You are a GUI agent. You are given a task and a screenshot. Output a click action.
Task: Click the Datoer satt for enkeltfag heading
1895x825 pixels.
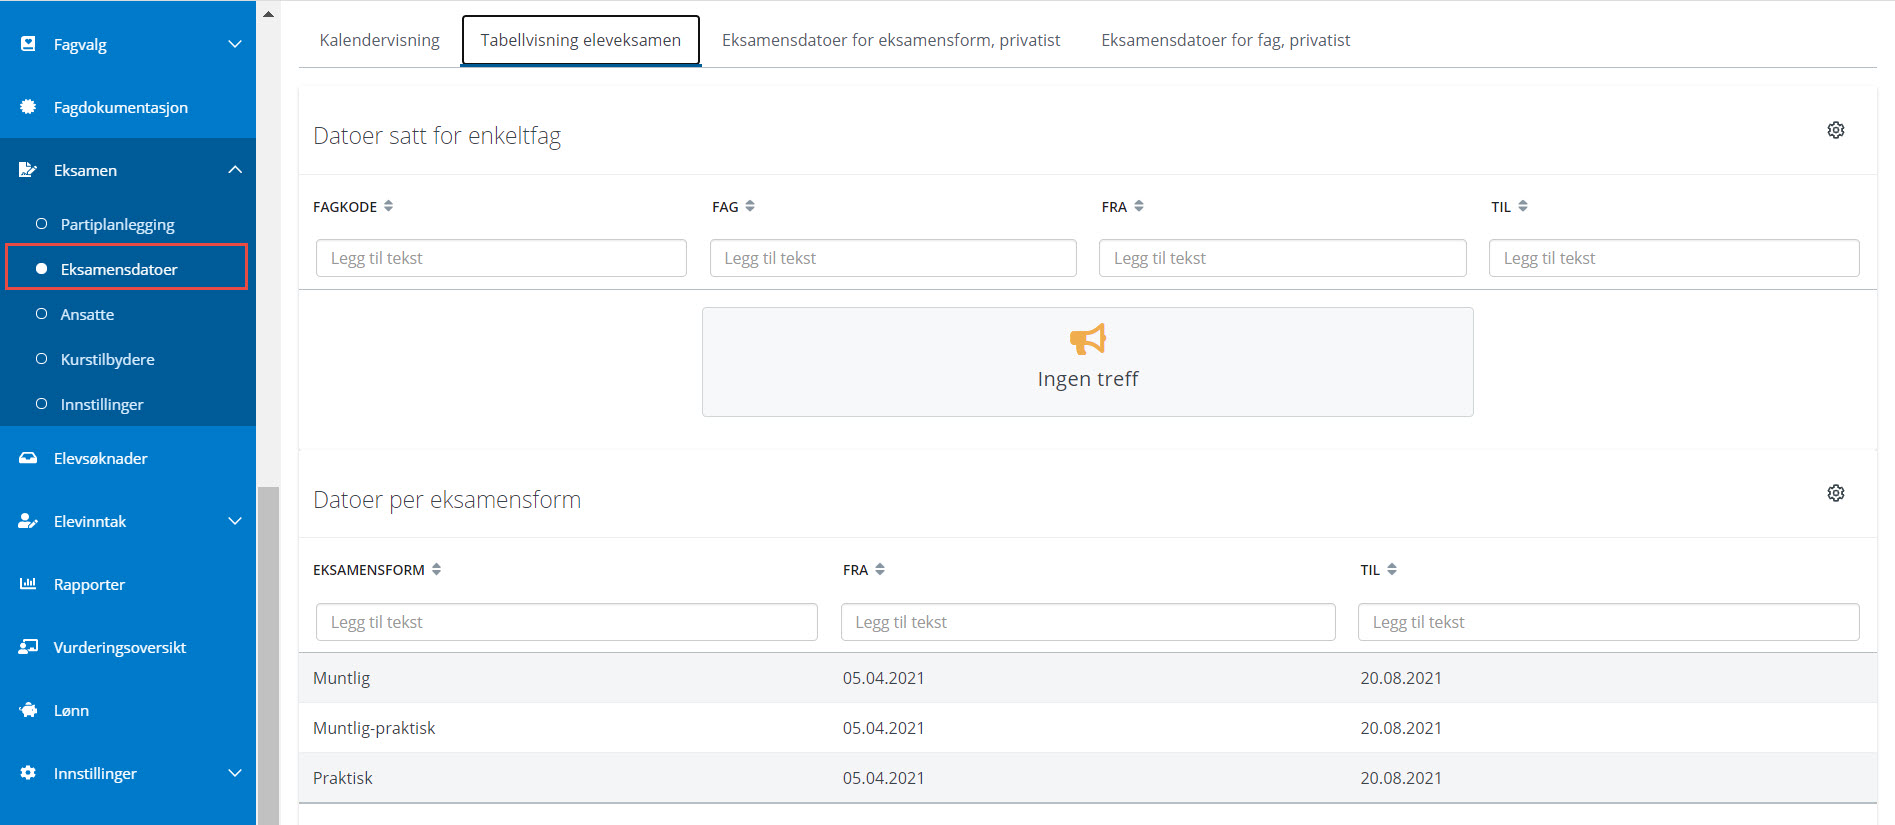coord(437,136)
